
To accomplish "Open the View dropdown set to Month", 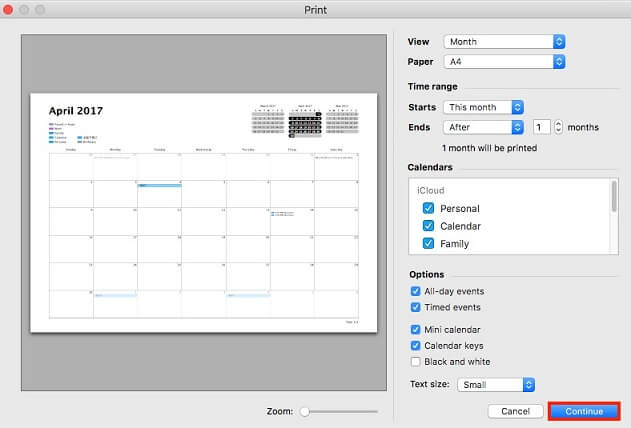I will [507, 42].
